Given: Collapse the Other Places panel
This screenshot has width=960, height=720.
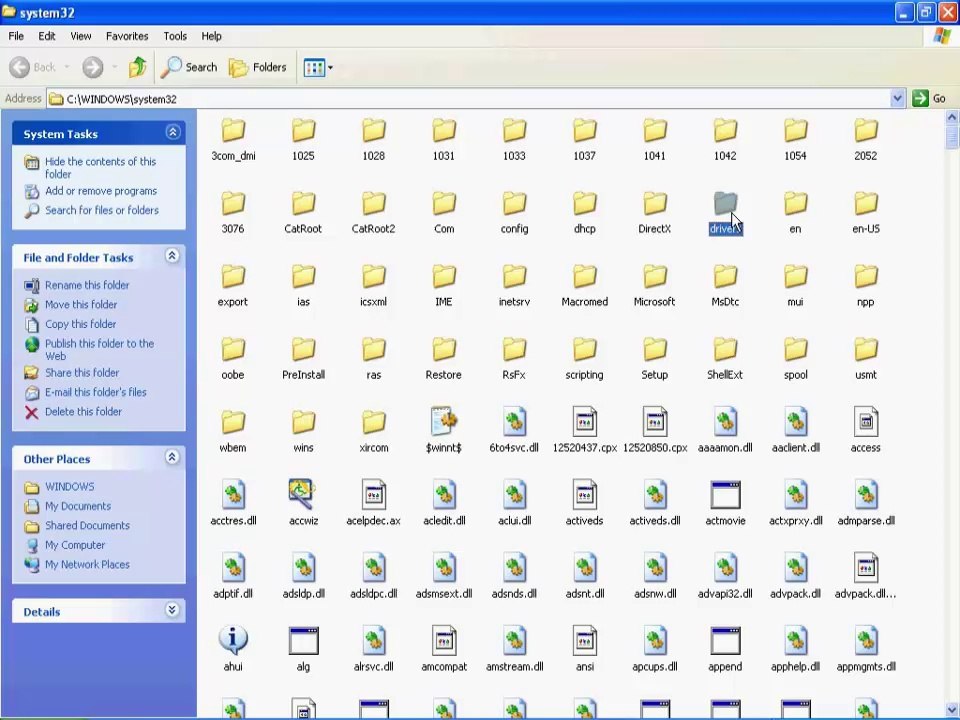Looking at the screenshot, I should click(173, 457).
